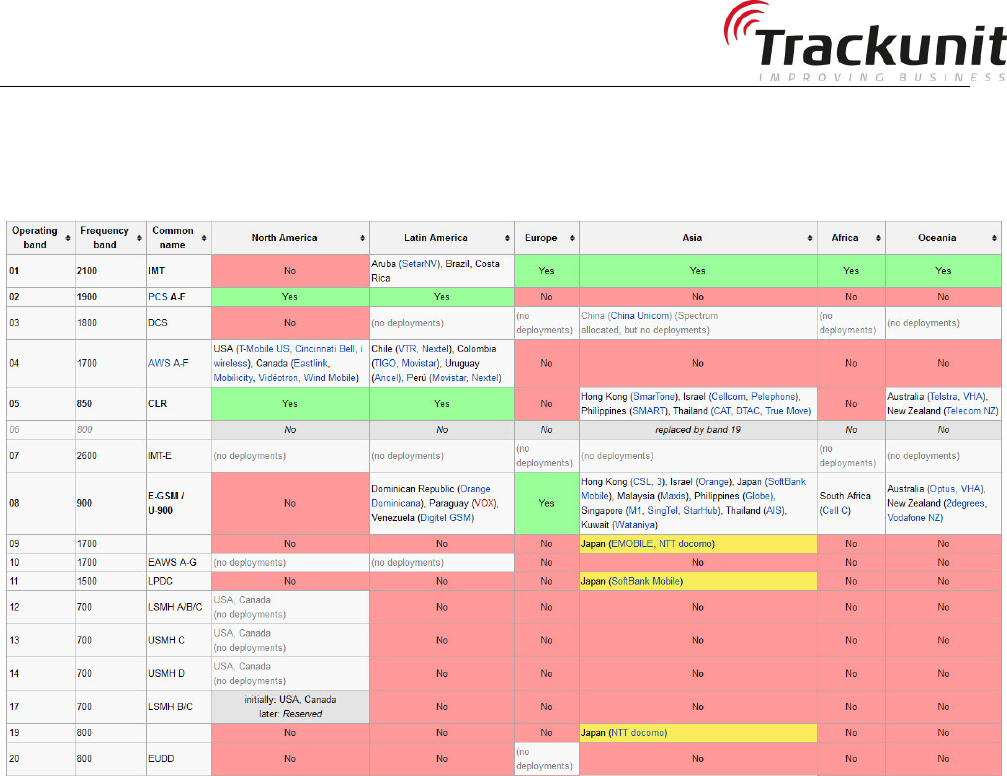Sort the North America column arrows
The width and height of the screenshot is (1007, 776).
(x=362, y=238)
